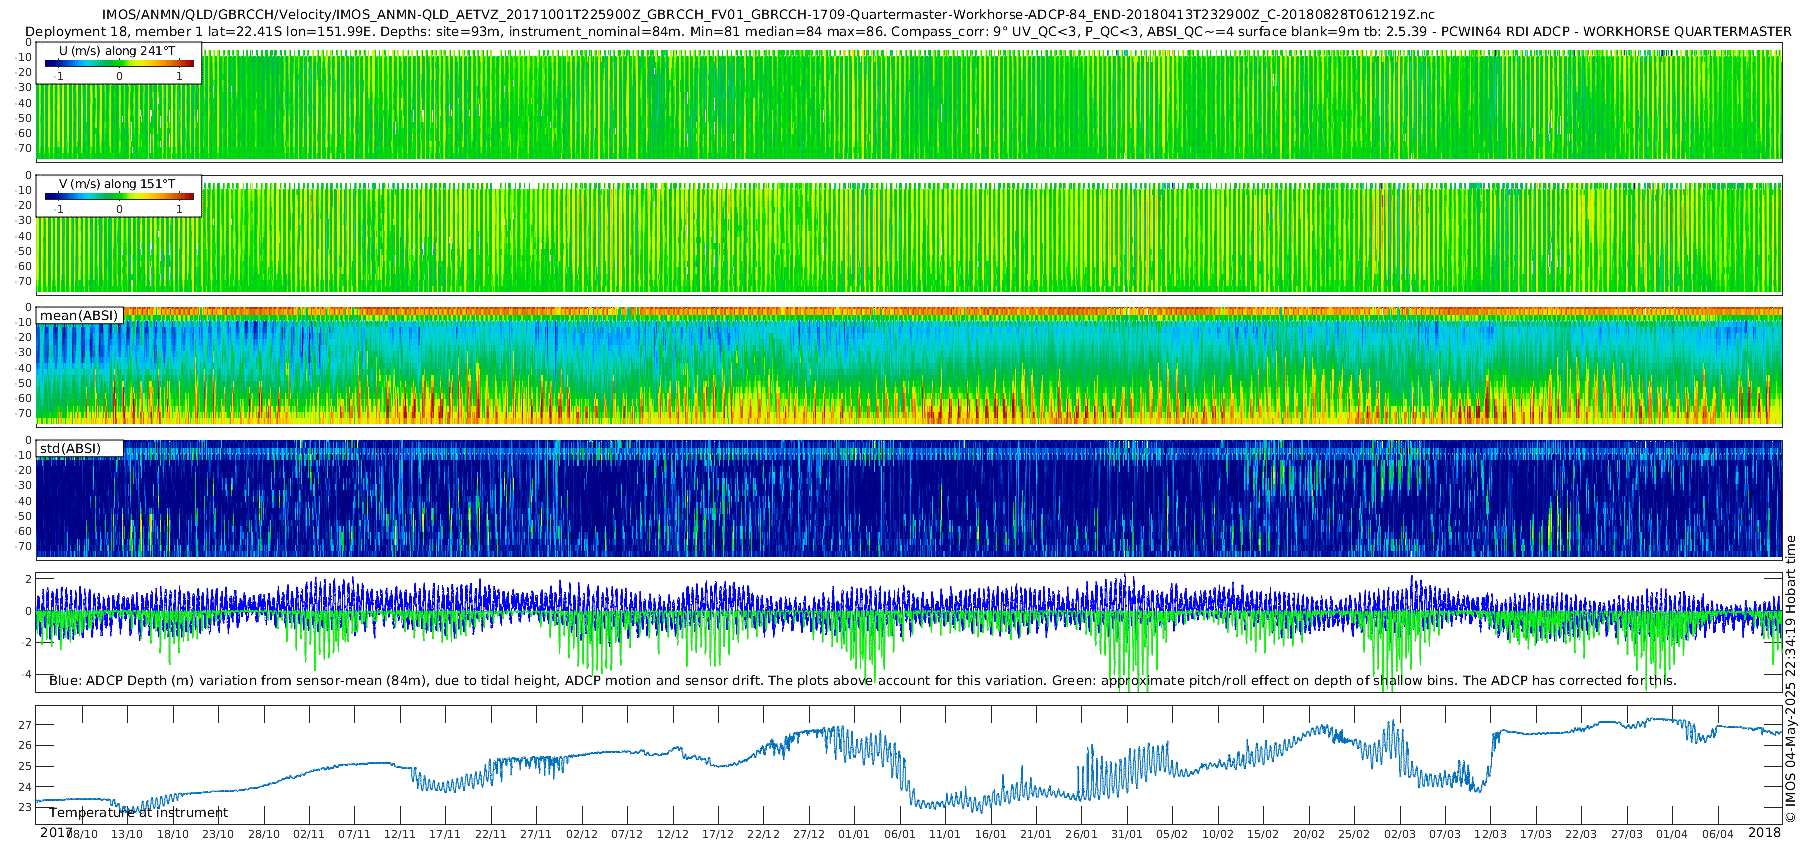Click the '21/01' date tick
The height and width of the screenshot is (850, 1800).
[1036, 835]
